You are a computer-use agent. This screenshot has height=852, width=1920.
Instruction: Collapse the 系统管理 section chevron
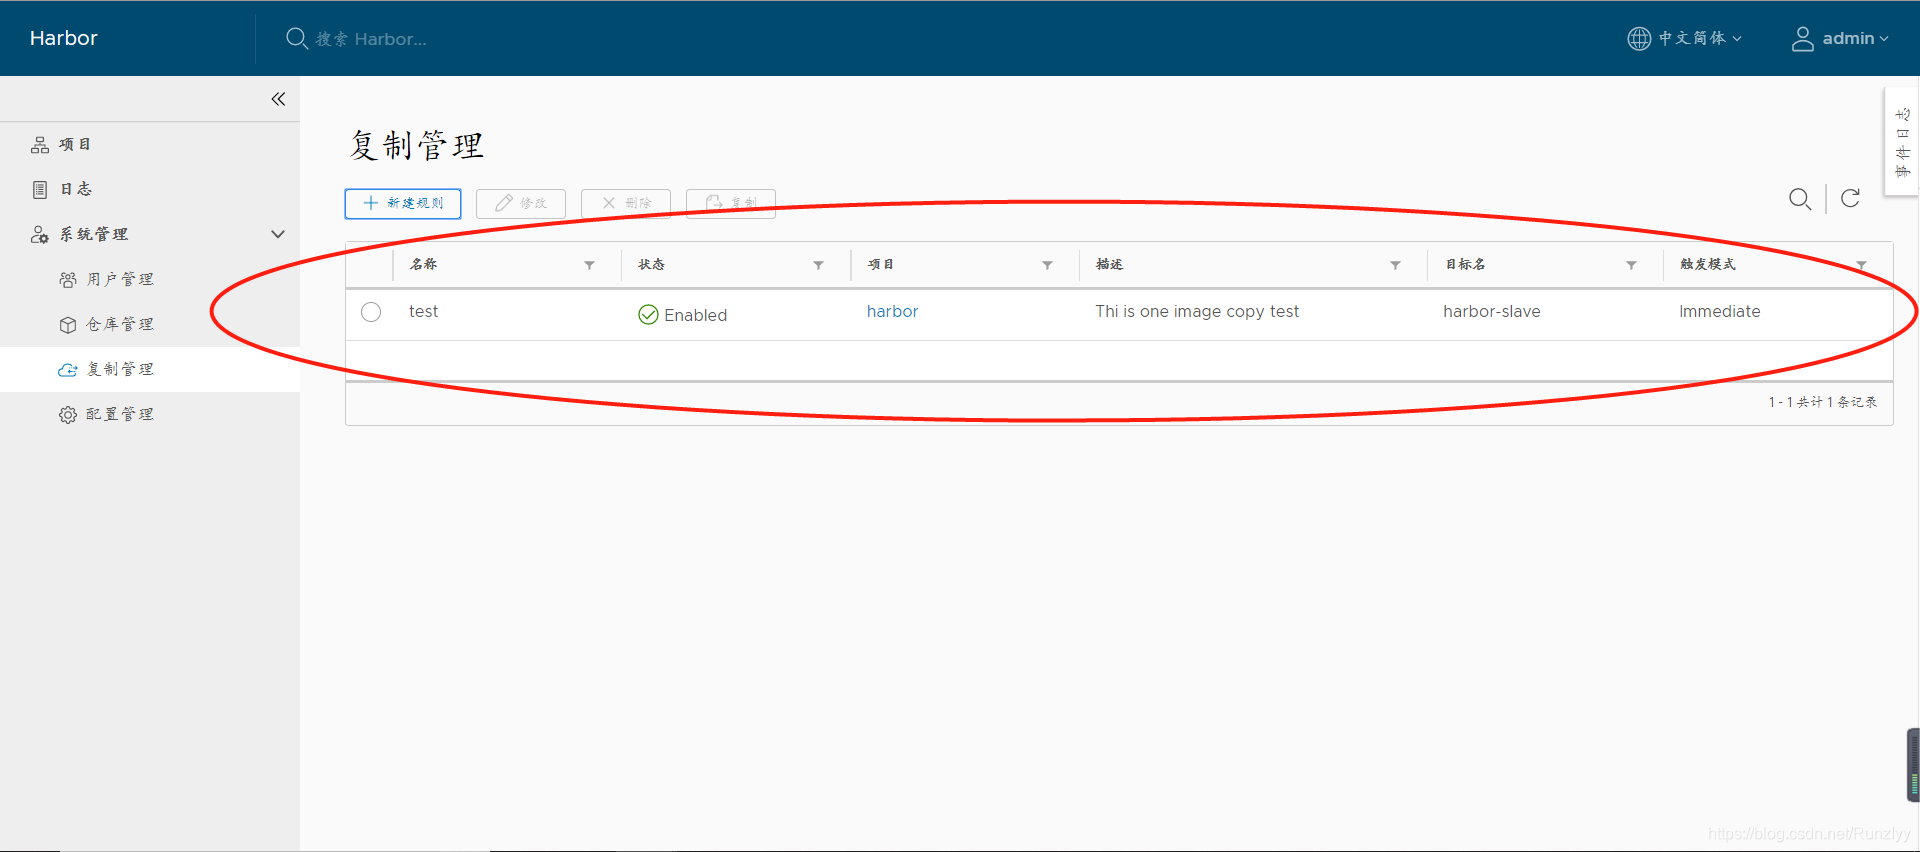[x=278, y=234]
